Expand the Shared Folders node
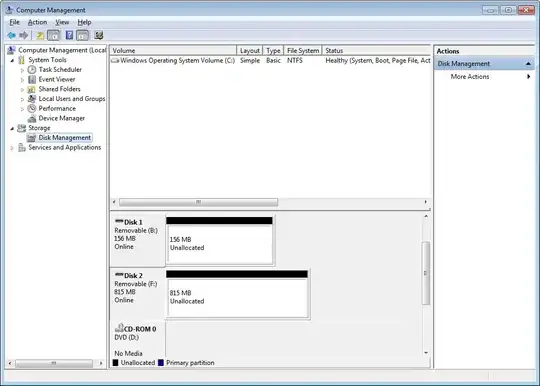This screenshot has height=386, width=540. click(x=22, y=90)
